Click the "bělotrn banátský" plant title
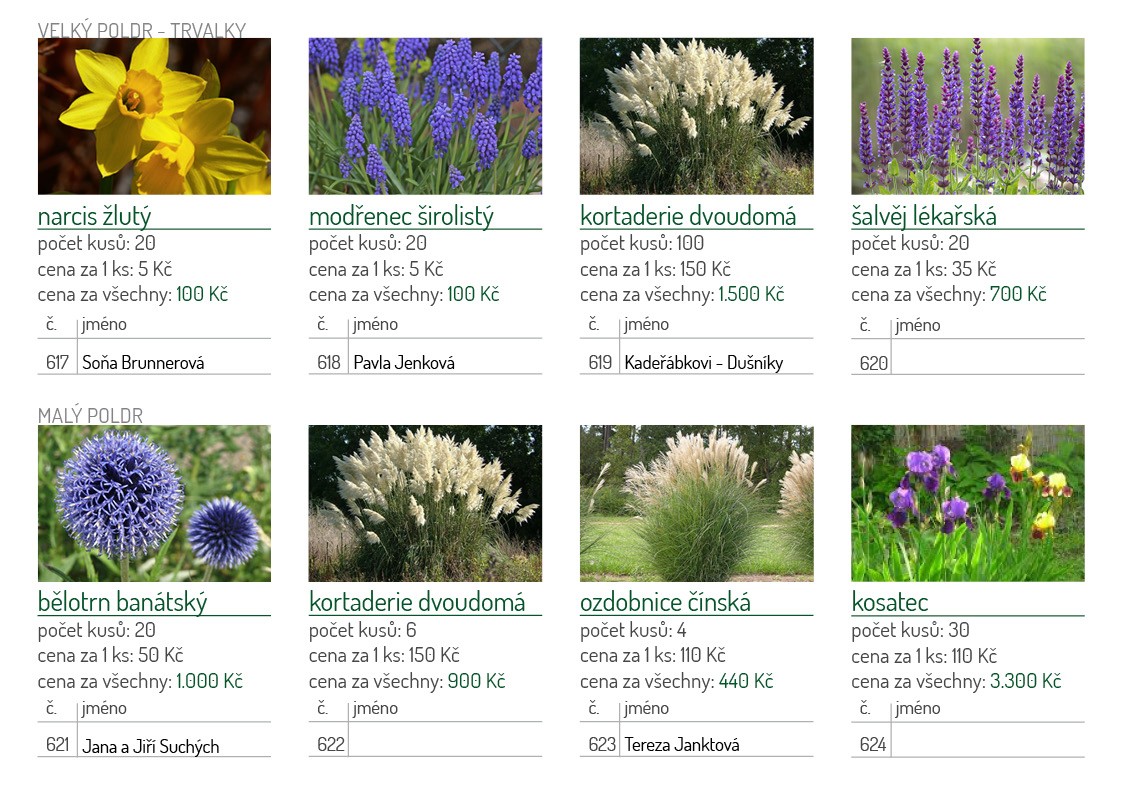 (x=122, y=602)
